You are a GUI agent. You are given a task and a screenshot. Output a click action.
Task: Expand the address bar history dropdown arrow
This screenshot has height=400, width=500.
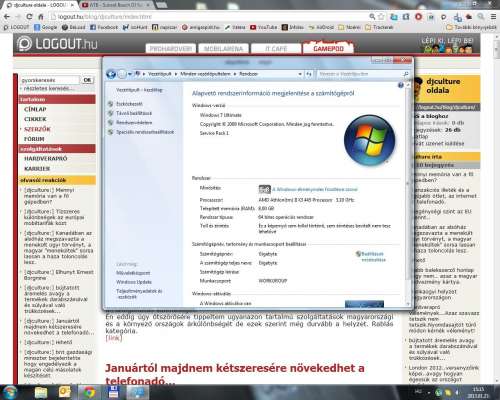click(x=300, y=74)
